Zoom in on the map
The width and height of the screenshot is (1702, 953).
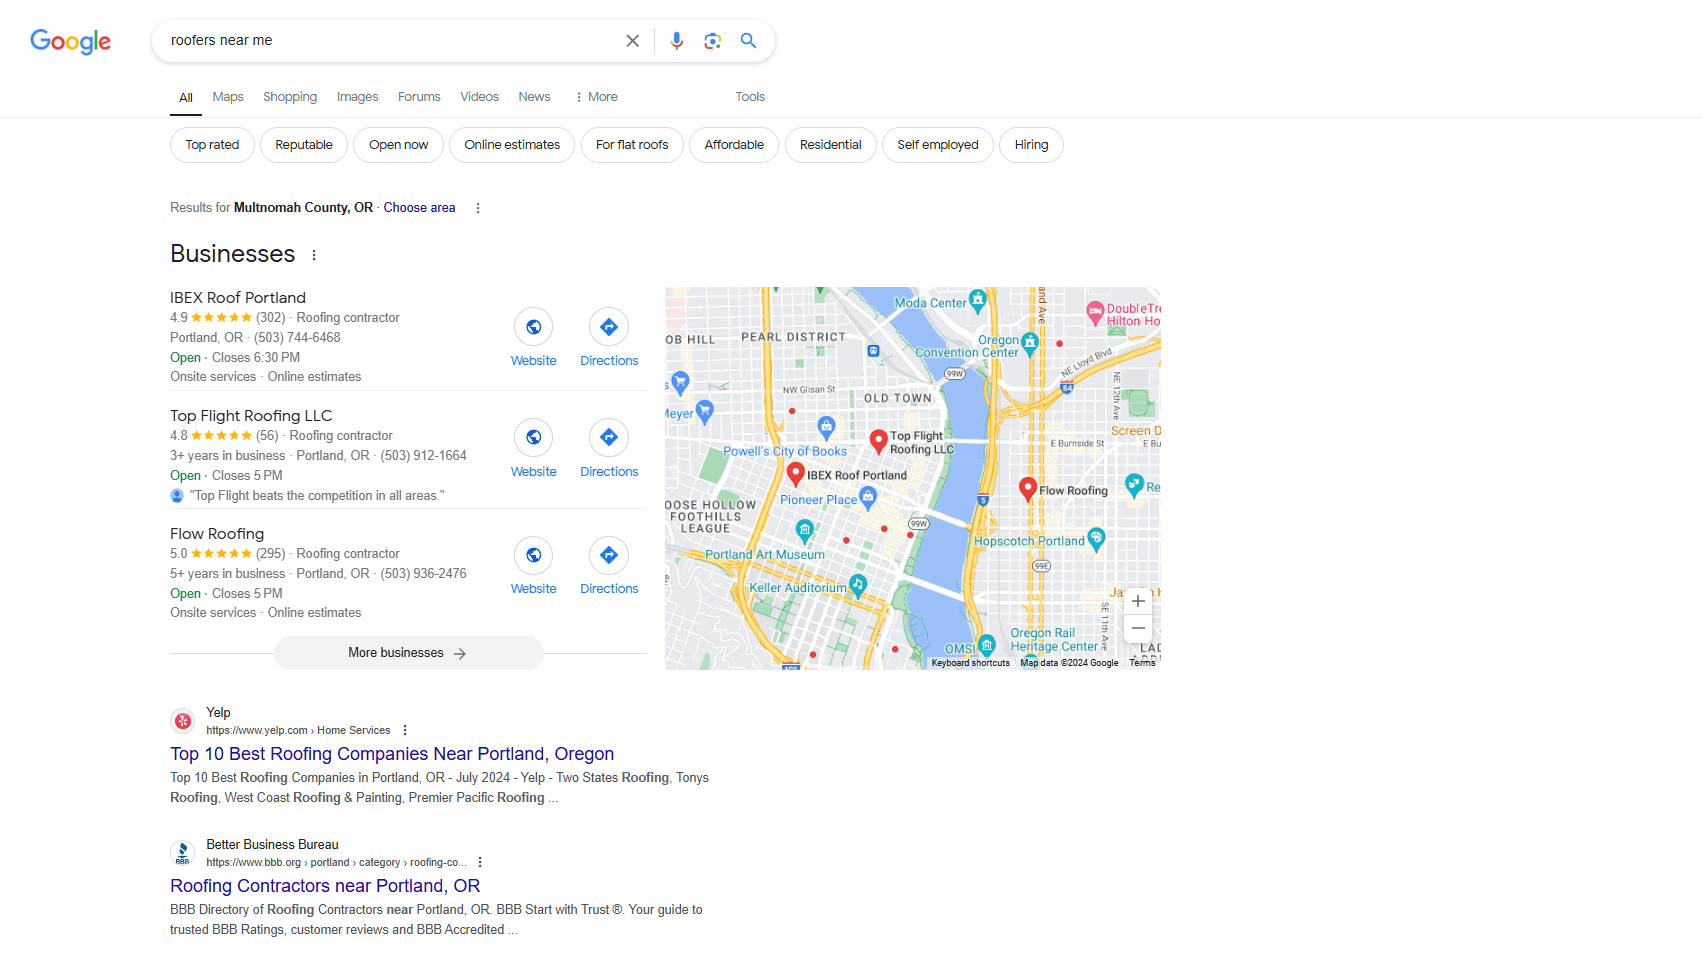(x=1138, y=601)
